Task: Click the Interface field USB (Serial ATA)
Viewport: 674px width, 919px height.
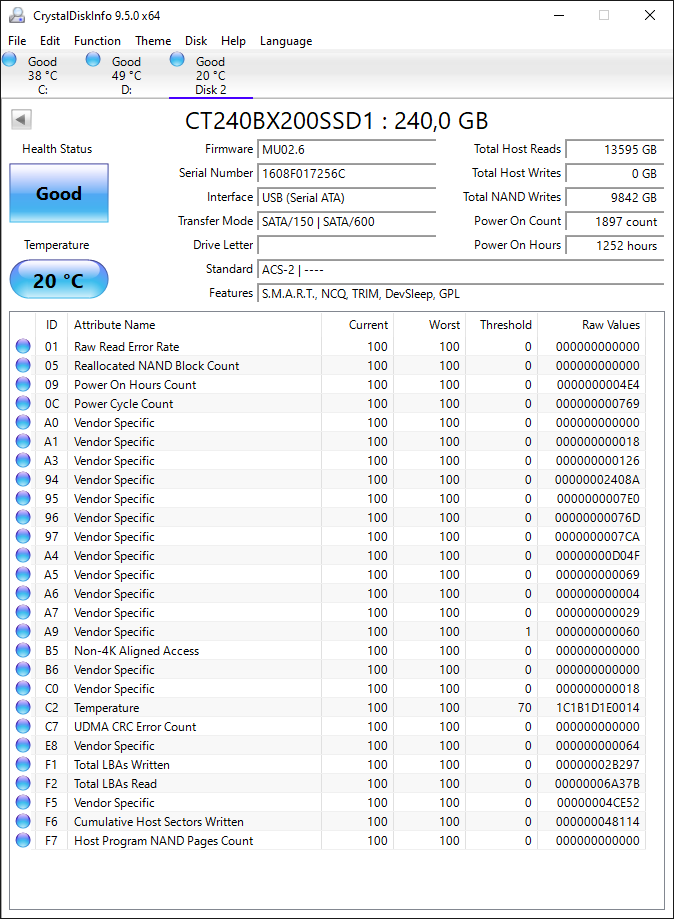Action: [x=346, y=198]
